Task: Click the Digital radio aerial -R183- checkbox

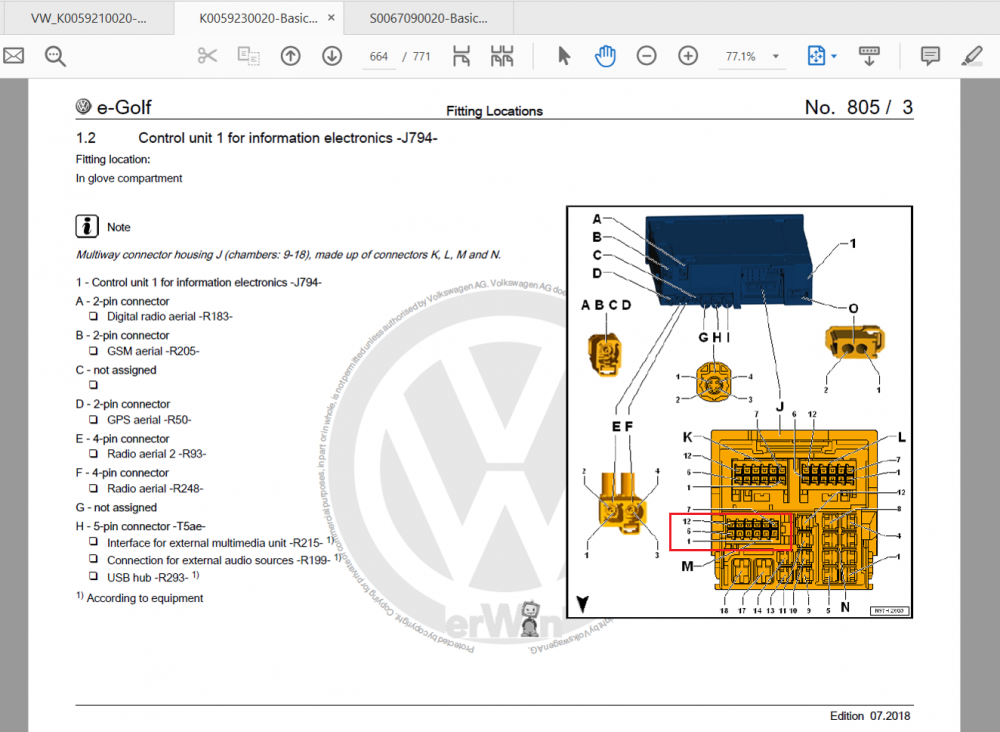Action: pyautogui.click(x=94, y=316)
